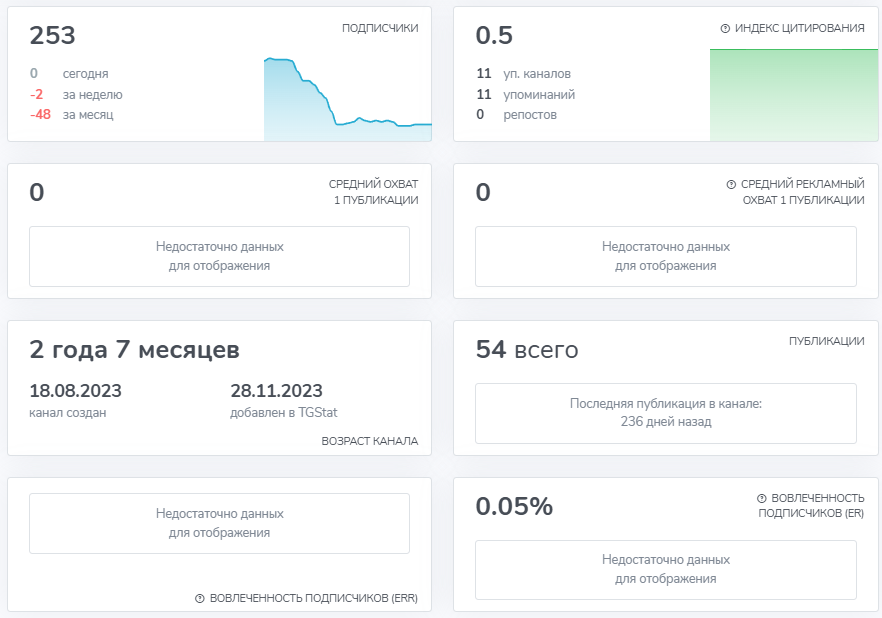
Task: Open the 11 упоминаний mentions row
Action: click(x=526, y=94)
